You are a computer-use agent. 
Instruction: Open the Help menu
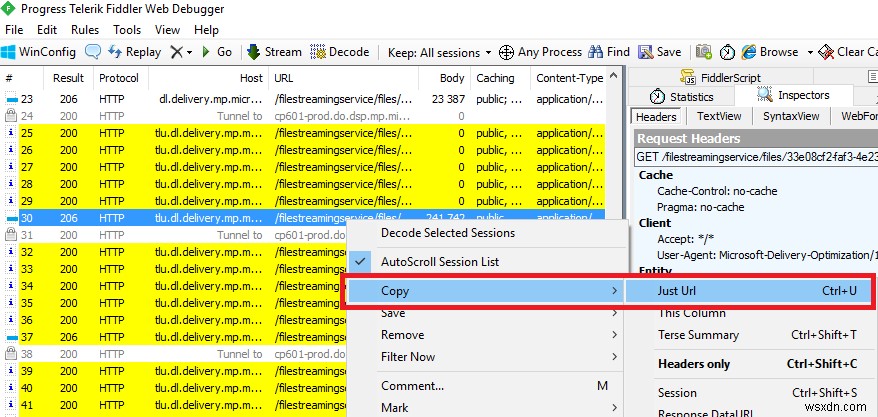pos(206,30)
